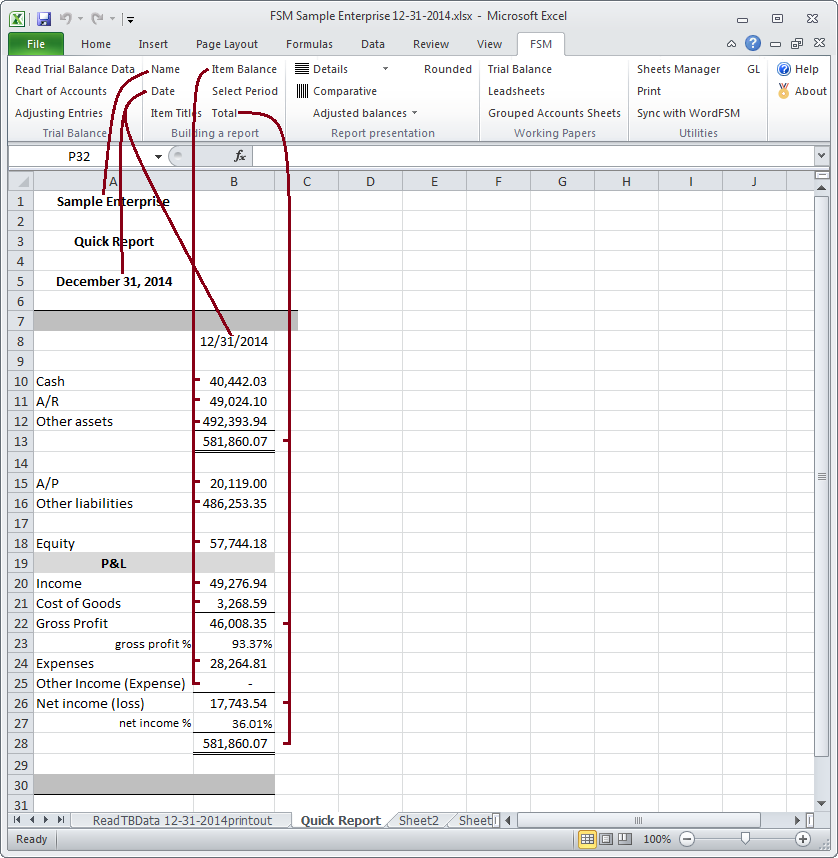Screen dimensions: 838x858
Task: Click the zoom in plus button
Action: [802, 839]
